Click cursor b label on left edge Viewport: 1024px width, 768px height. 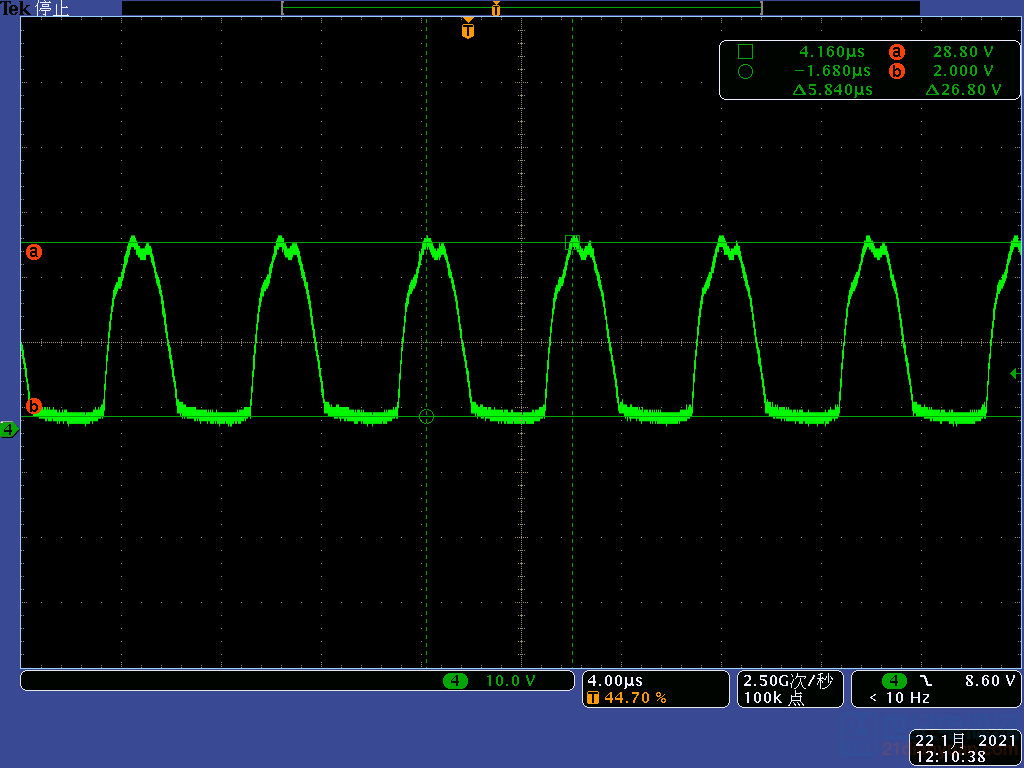tap(33, 406)
